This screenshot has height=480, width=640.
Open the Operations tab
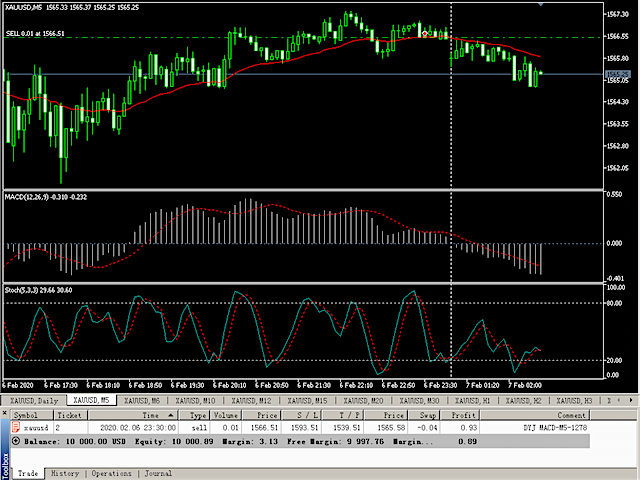(112, 473)
